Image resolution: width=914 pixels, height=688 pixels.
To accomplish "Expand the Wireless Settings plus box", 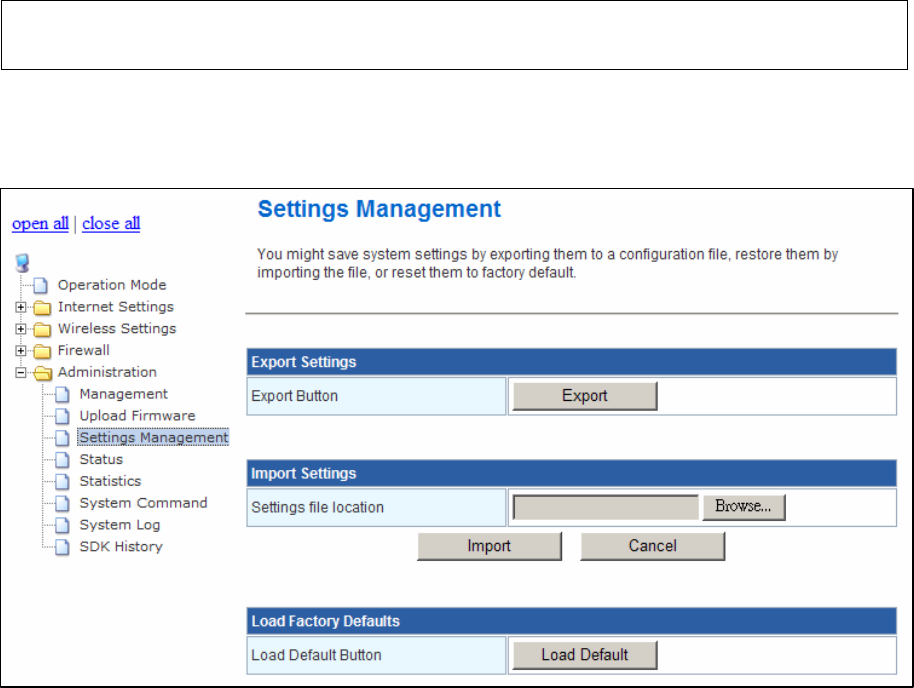I will coord(20,329).
